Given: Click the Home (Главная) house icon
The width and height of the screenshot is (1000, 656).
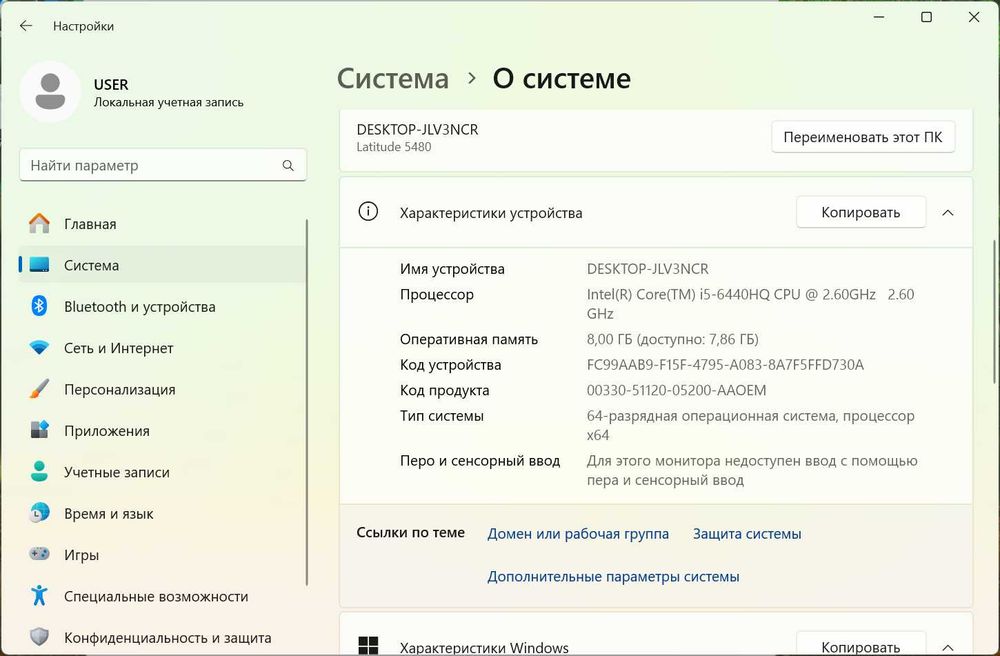Looking at the screenshot, I should point(39,224).
